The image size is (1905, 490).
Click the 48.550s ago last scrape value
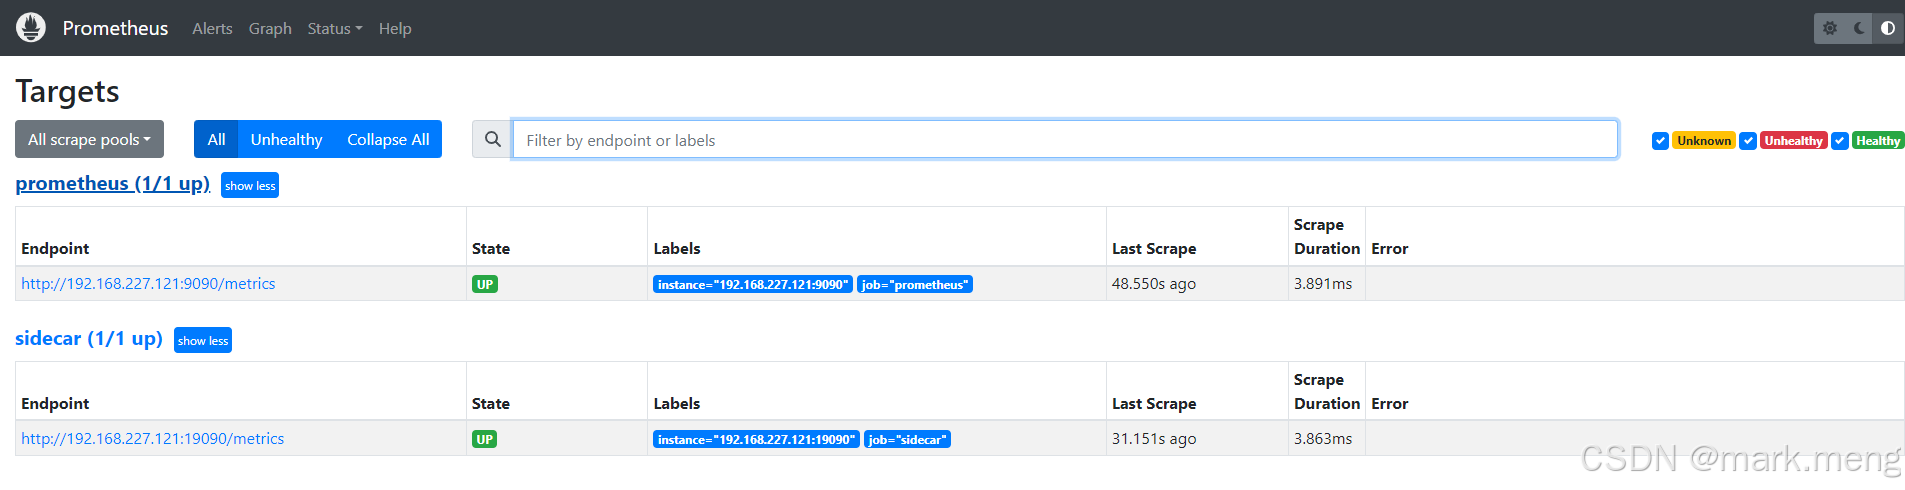coord(1154,284)
